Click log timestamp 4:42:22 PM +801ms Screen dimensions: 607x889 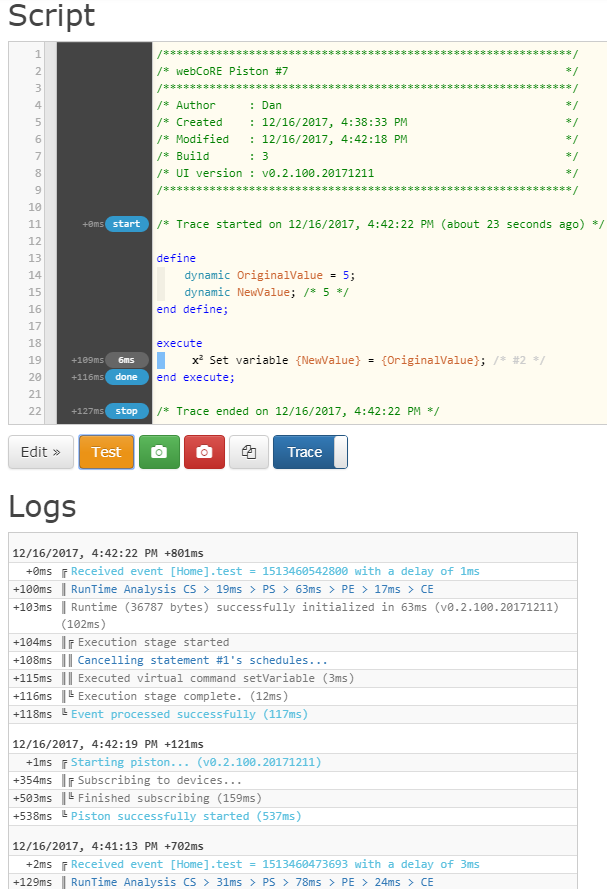[x=108, y=553]
